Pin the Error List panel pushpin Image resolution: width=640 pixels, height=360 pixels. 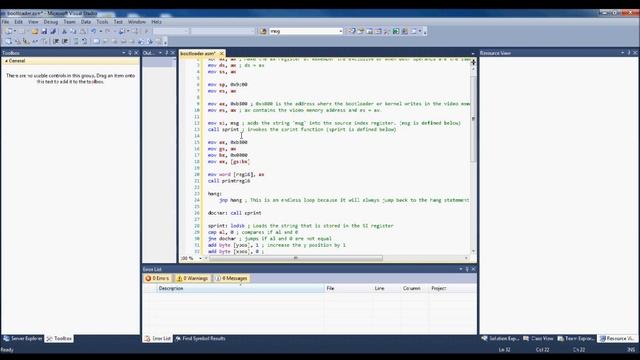point(467,269)
